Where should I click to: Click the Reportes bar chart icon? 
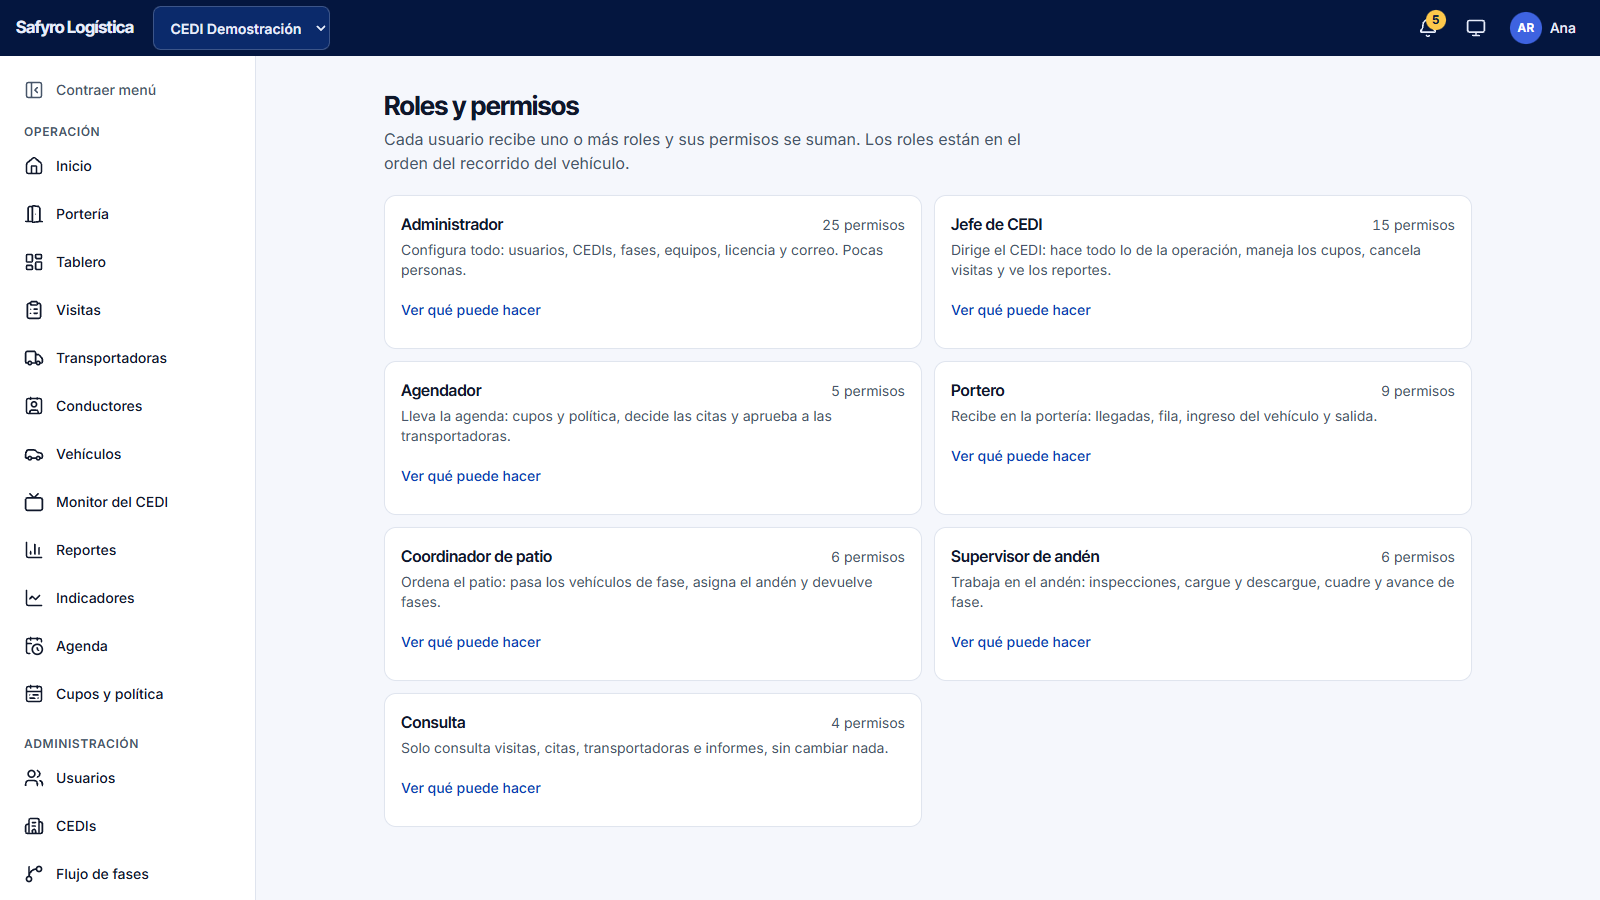pyautogui.click(x=34, y=550)
